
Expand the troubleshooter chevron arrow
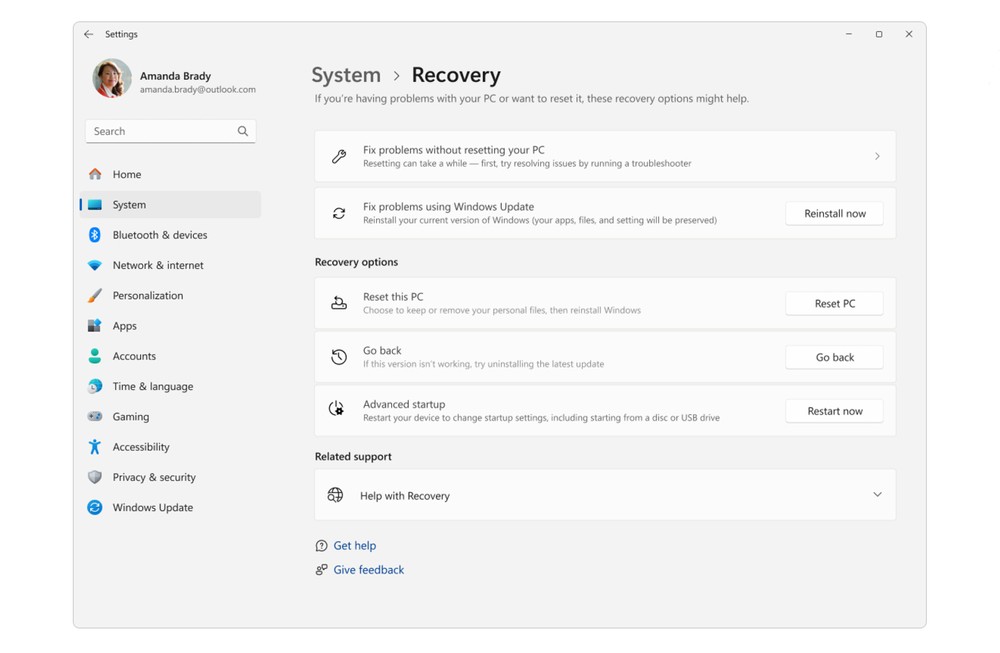point(878,156)
